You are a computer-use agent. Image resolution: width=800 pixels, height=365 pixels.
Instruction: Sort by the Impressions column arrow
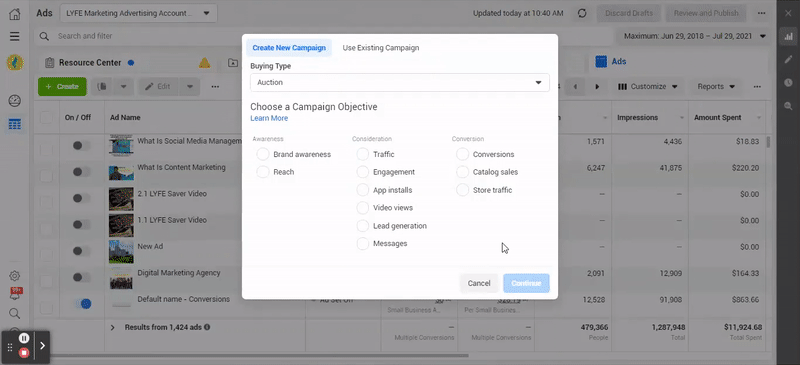682,118
